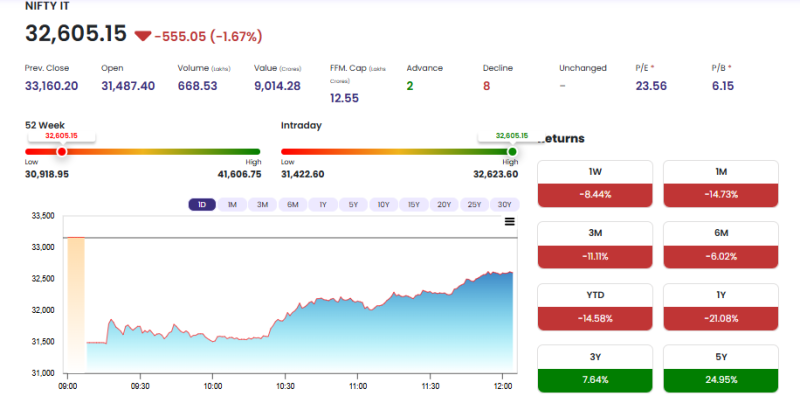Select the 10Y chart range
800x410 pixels.
[x=383, y=204]
